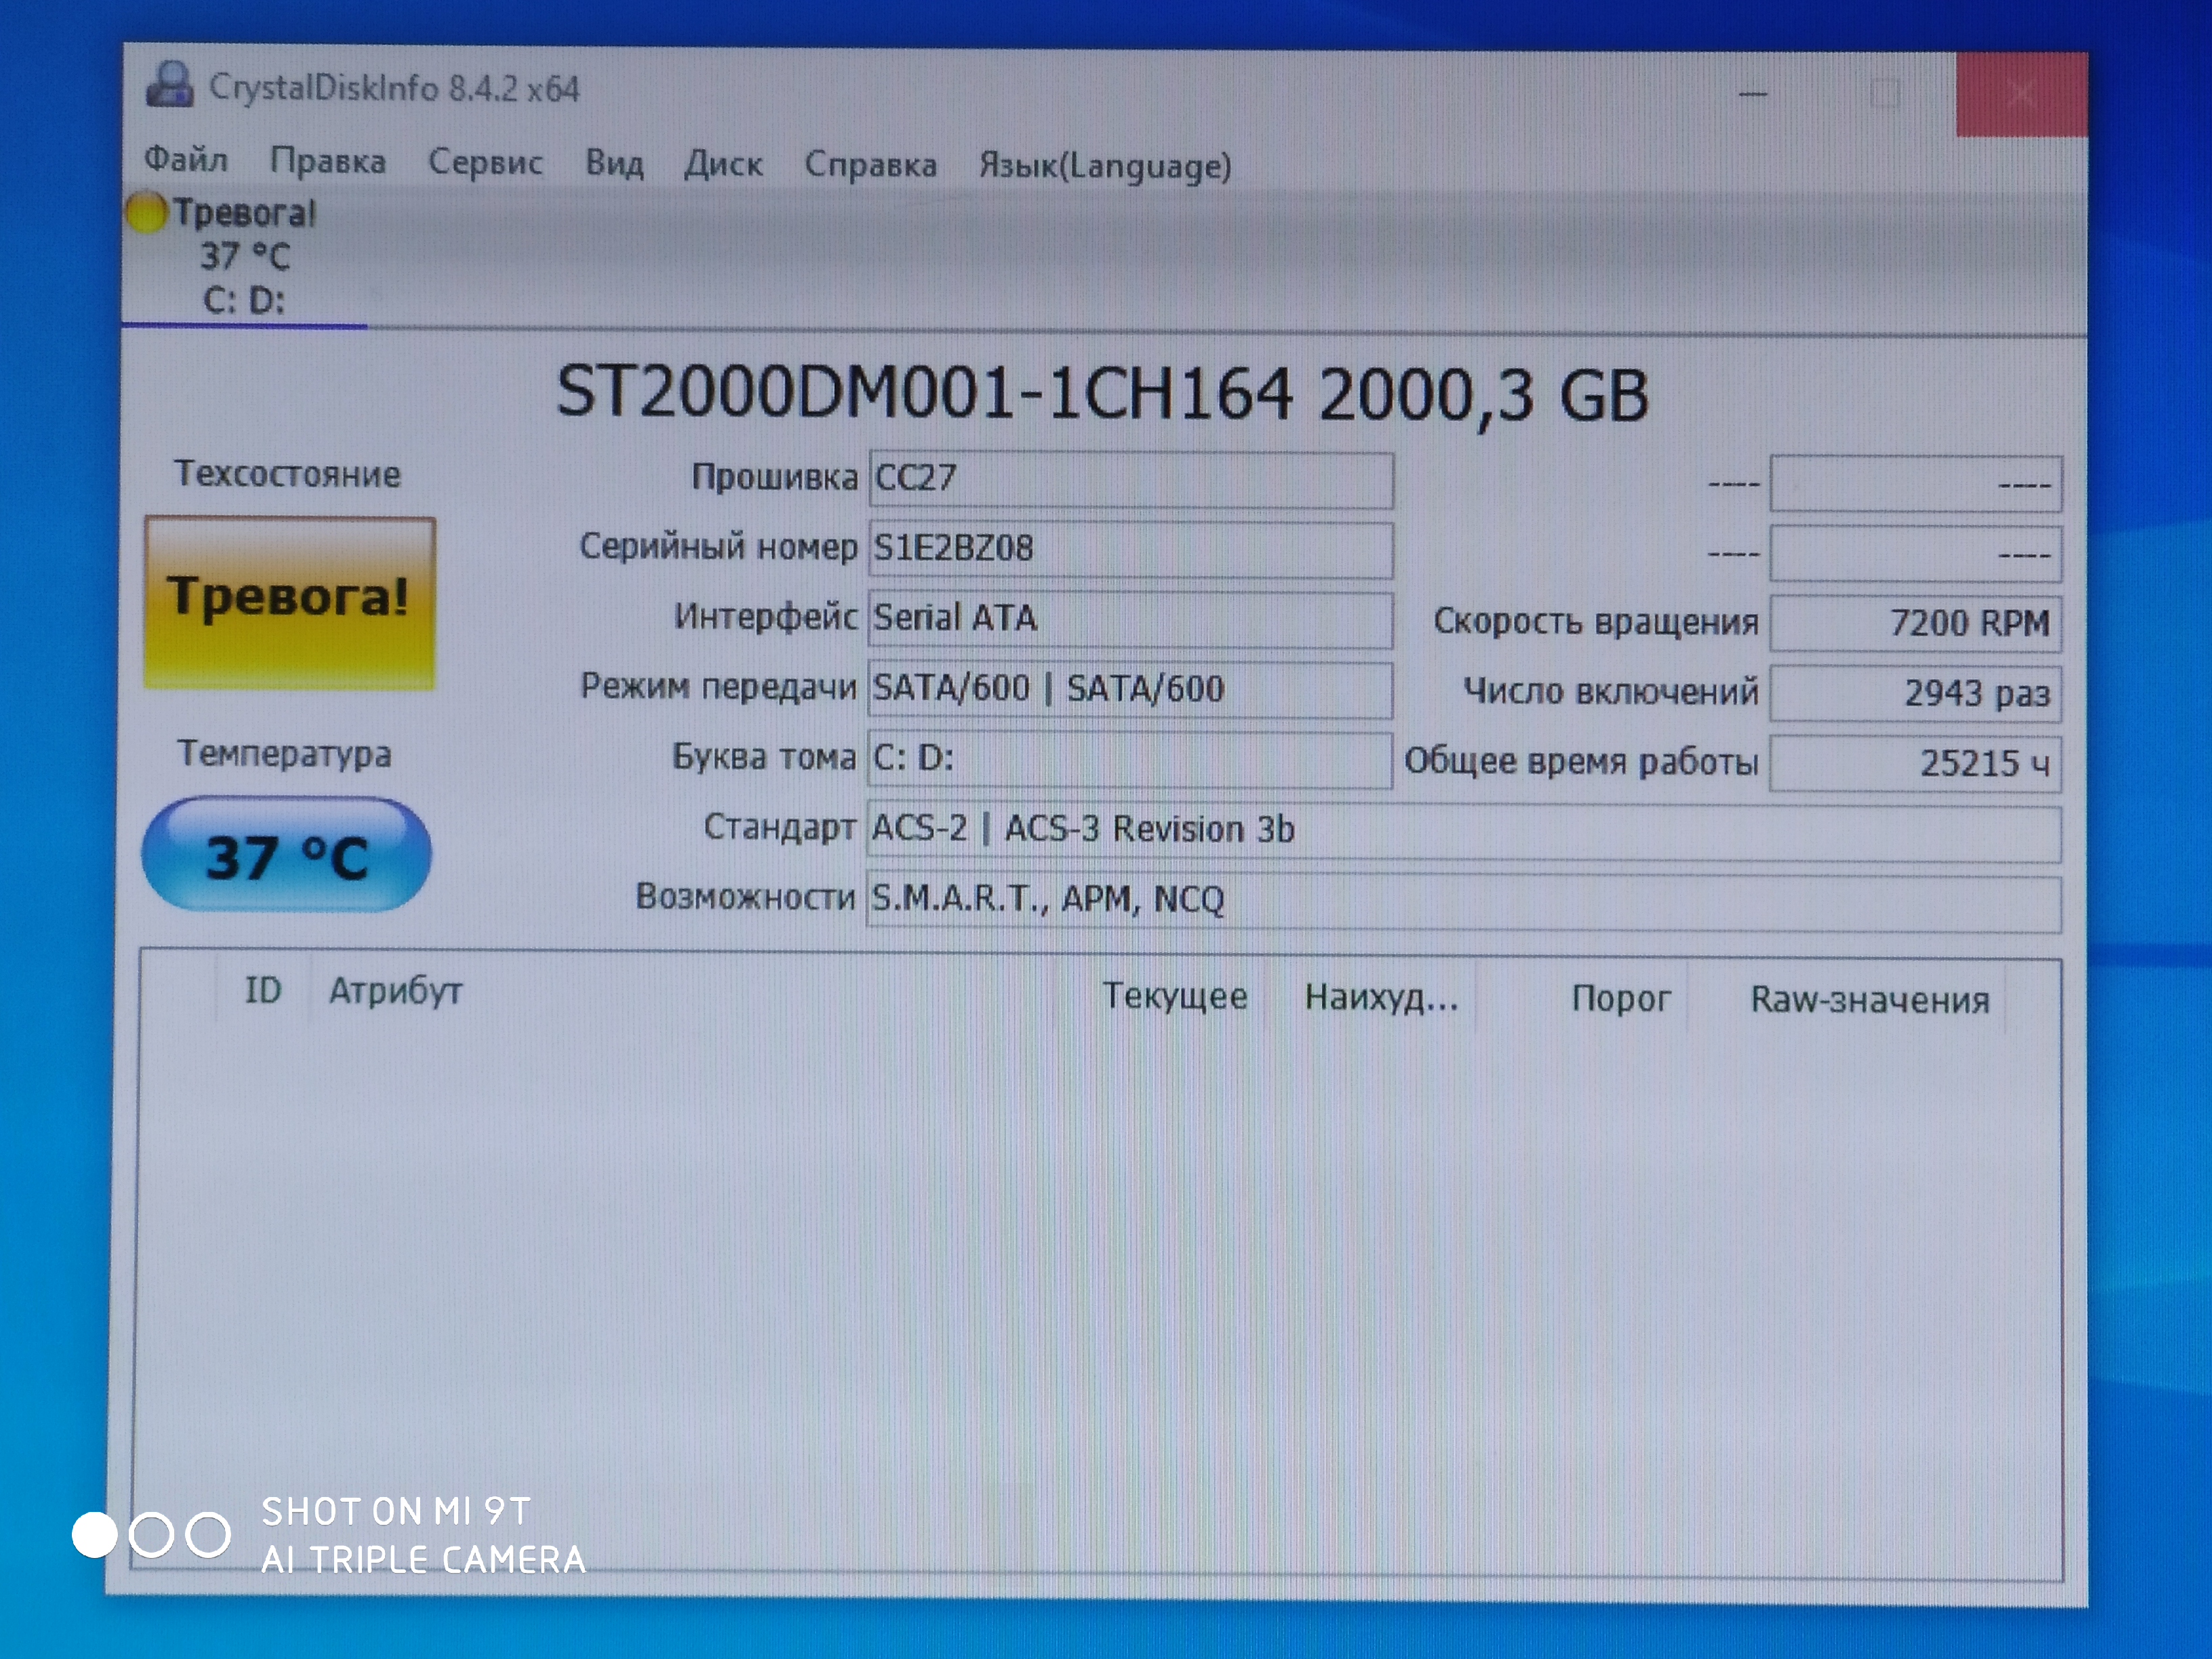Open the Диск menu
This screenshot has height=1659, width=2212.
pos(723,164)
